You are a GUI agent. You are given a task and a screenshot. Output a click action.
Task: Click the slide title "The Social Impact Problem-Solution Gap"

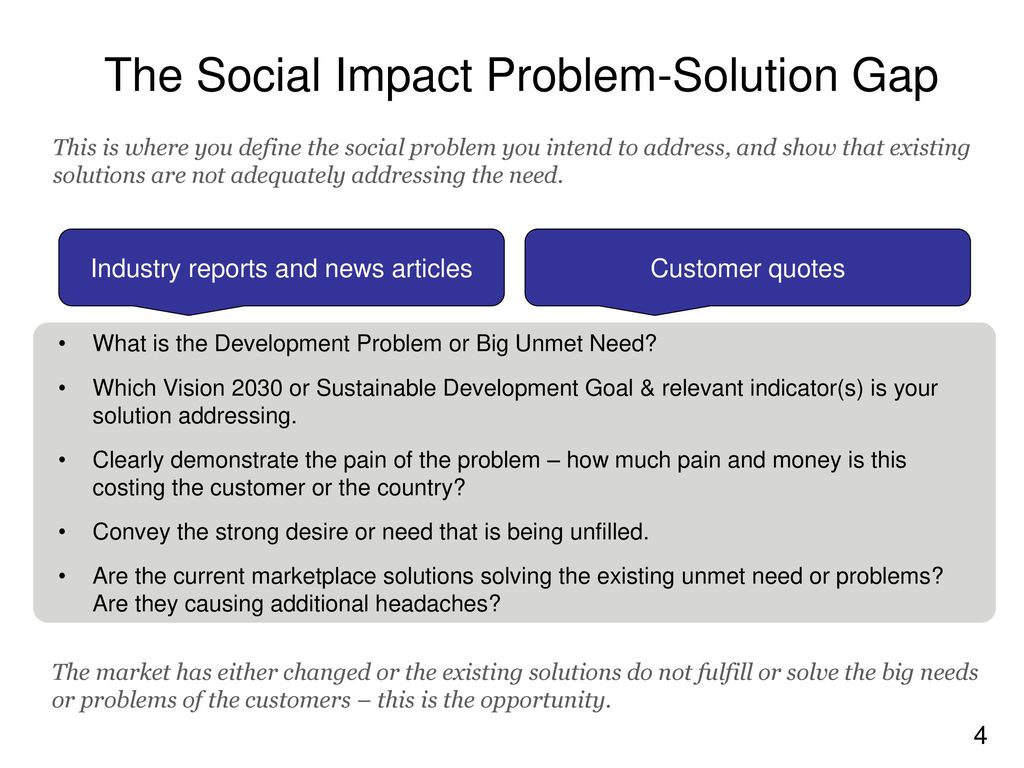point(521,76)
